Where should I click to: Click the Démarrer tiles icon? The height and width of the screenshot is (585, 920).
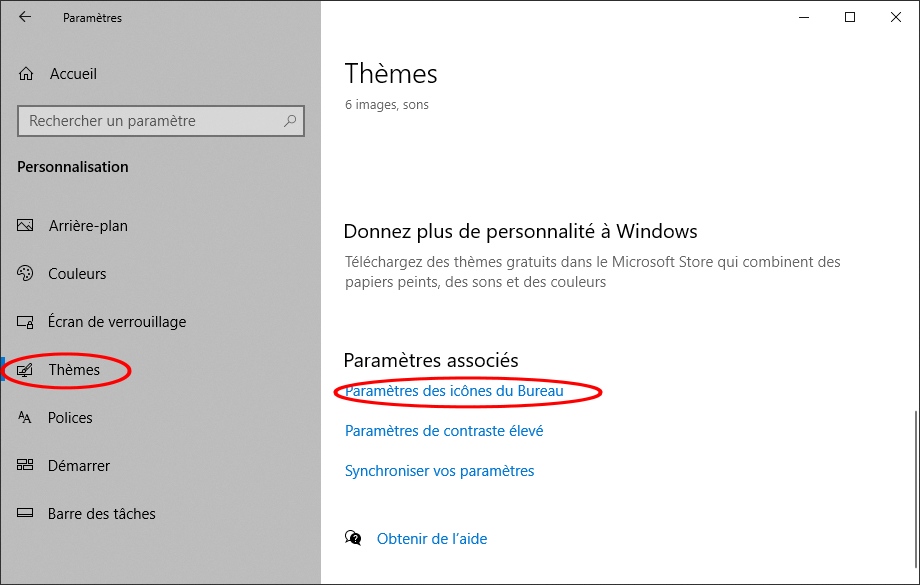(x=25, y=465)
